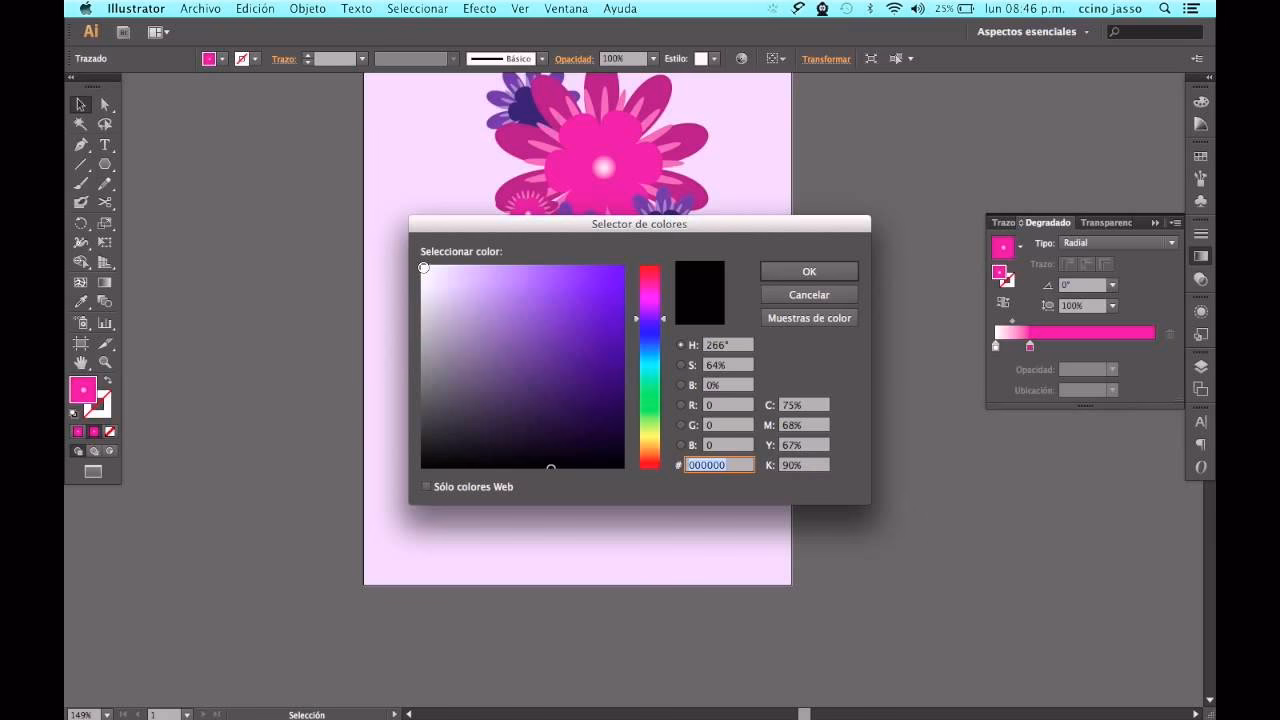This screenshot has width=1280, height=720.
Task: Open the gradient angle dropdown
Action: point(1111,284)
